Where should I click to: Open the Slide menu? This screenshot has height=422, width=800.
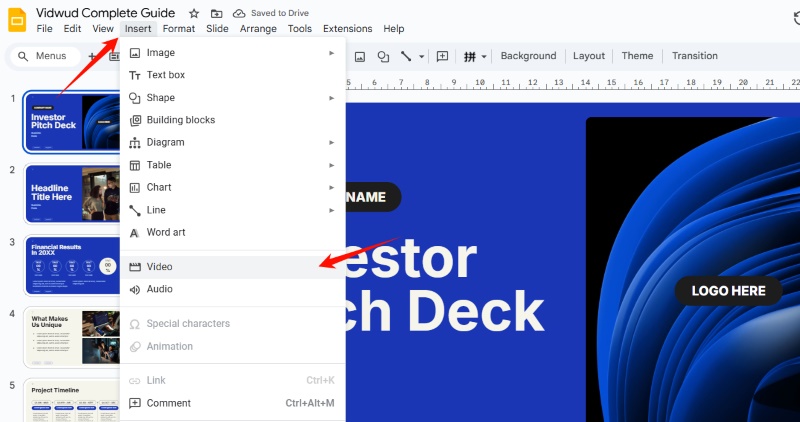pyautogui.click(x=217, y=29)
